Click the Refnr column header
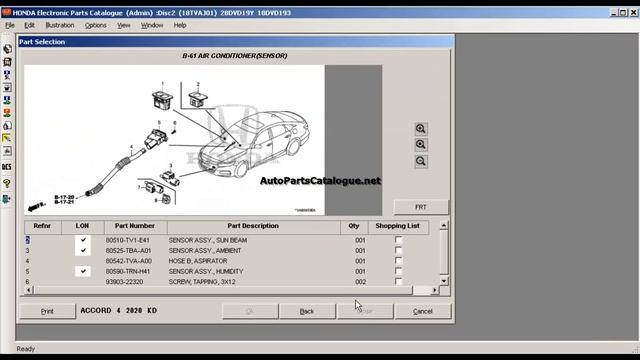Viewport: 640px width, 360px height. pyautogui.click(x=42, y=226)
